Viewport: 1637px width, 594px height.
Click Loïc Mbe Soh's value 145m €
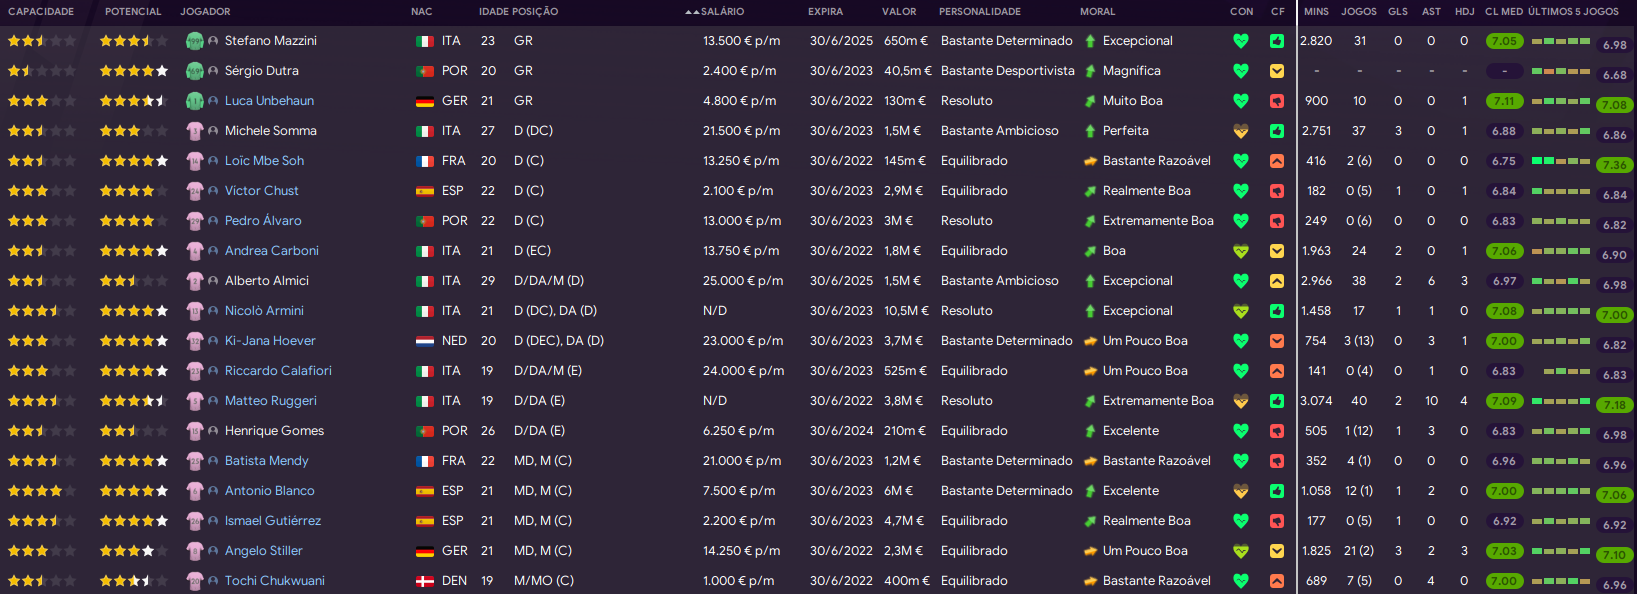[x=905, y=161]
